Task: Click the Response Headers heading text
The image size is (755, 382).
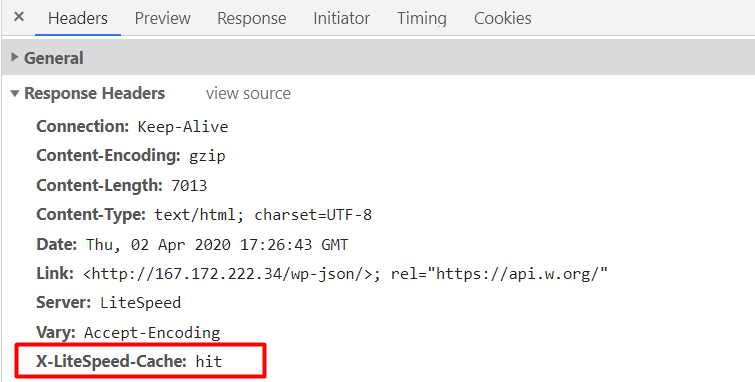Action: pos(95,93)
